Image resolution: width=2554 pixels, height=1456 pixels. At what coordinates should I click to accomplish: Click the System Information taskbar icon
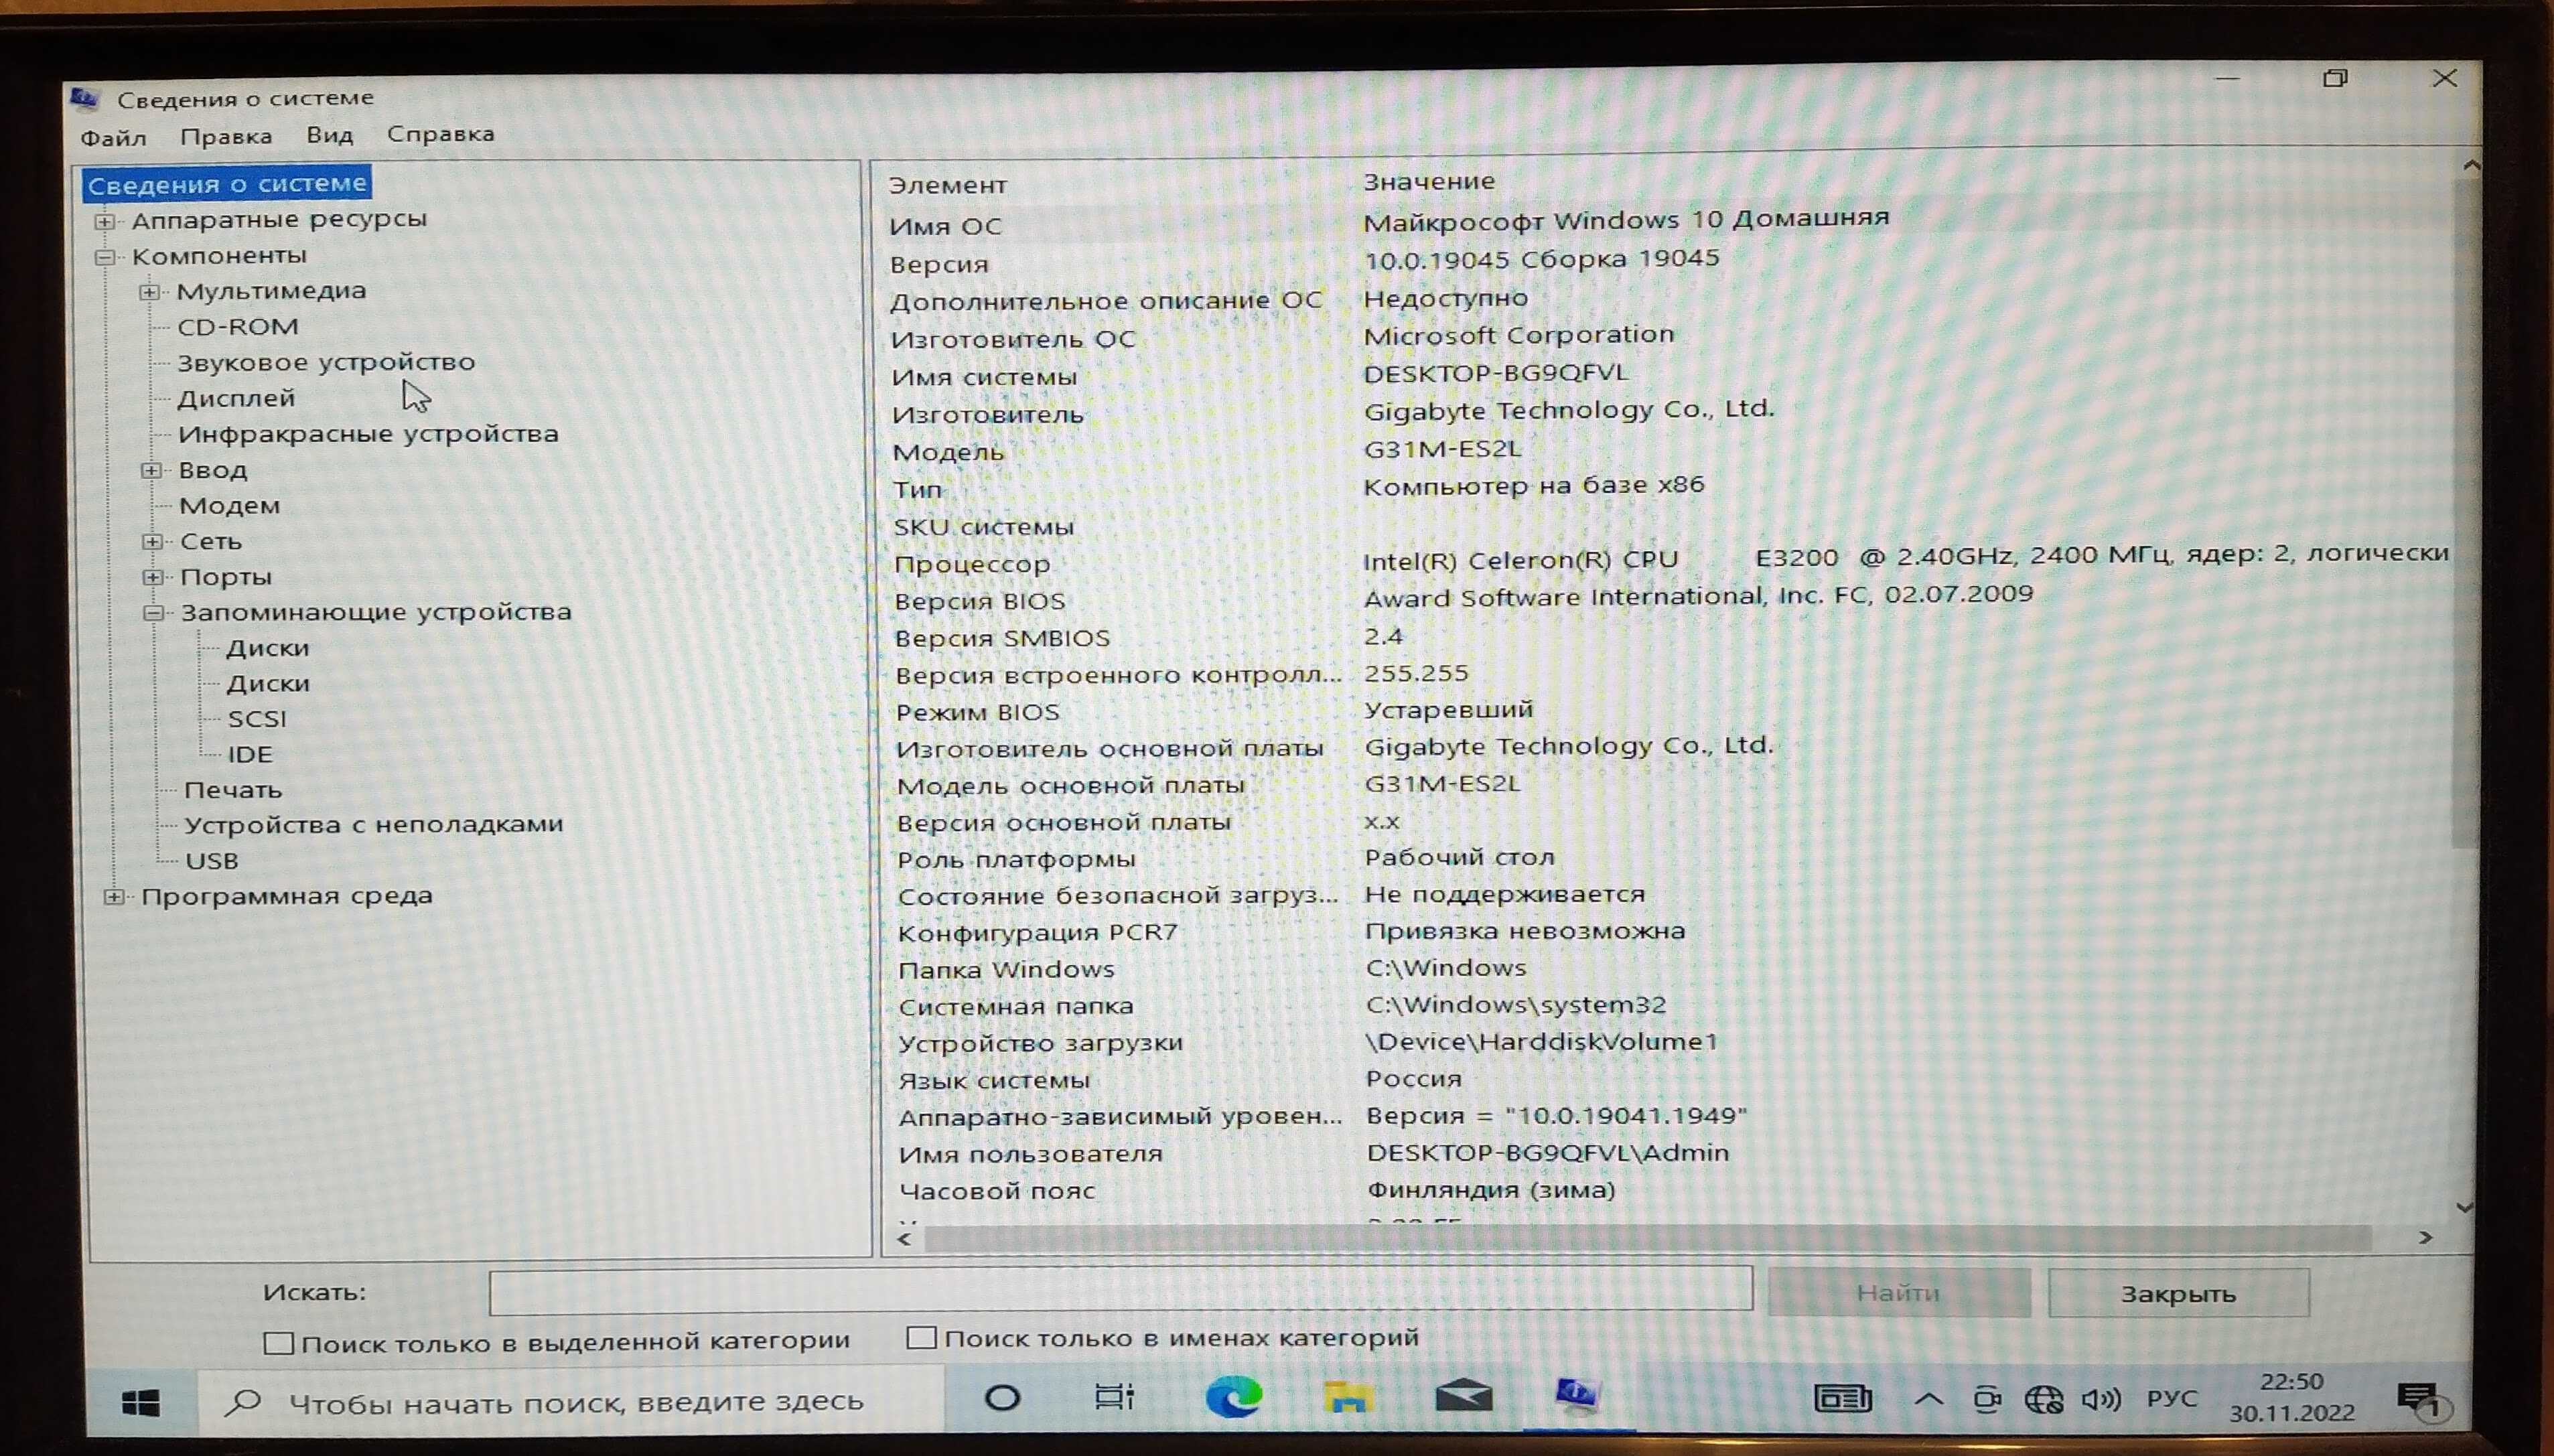(1578, 1394)
